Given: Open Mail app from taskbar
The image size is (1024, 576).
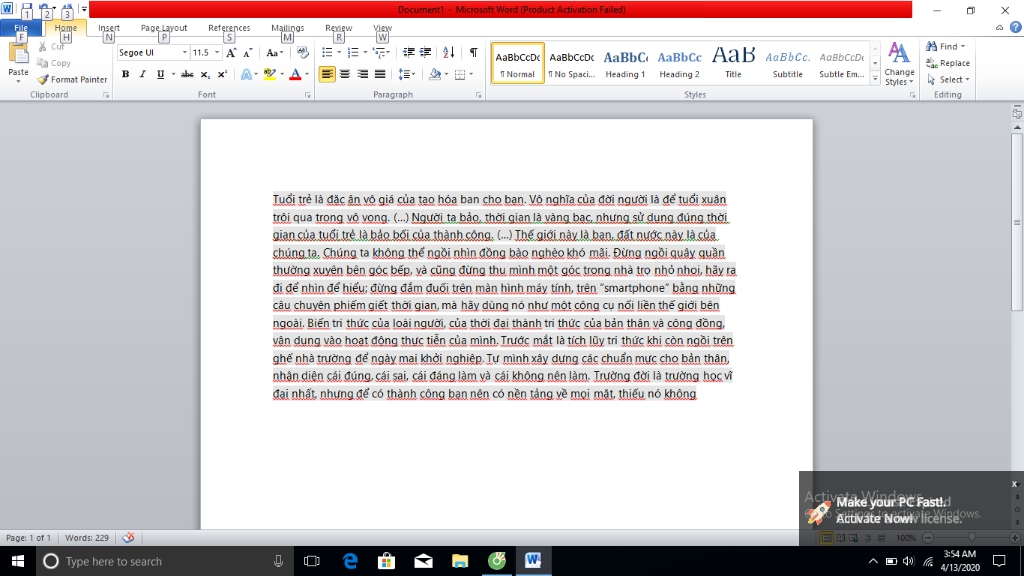Looking at the screenshot, I should (x=423, y=561).
